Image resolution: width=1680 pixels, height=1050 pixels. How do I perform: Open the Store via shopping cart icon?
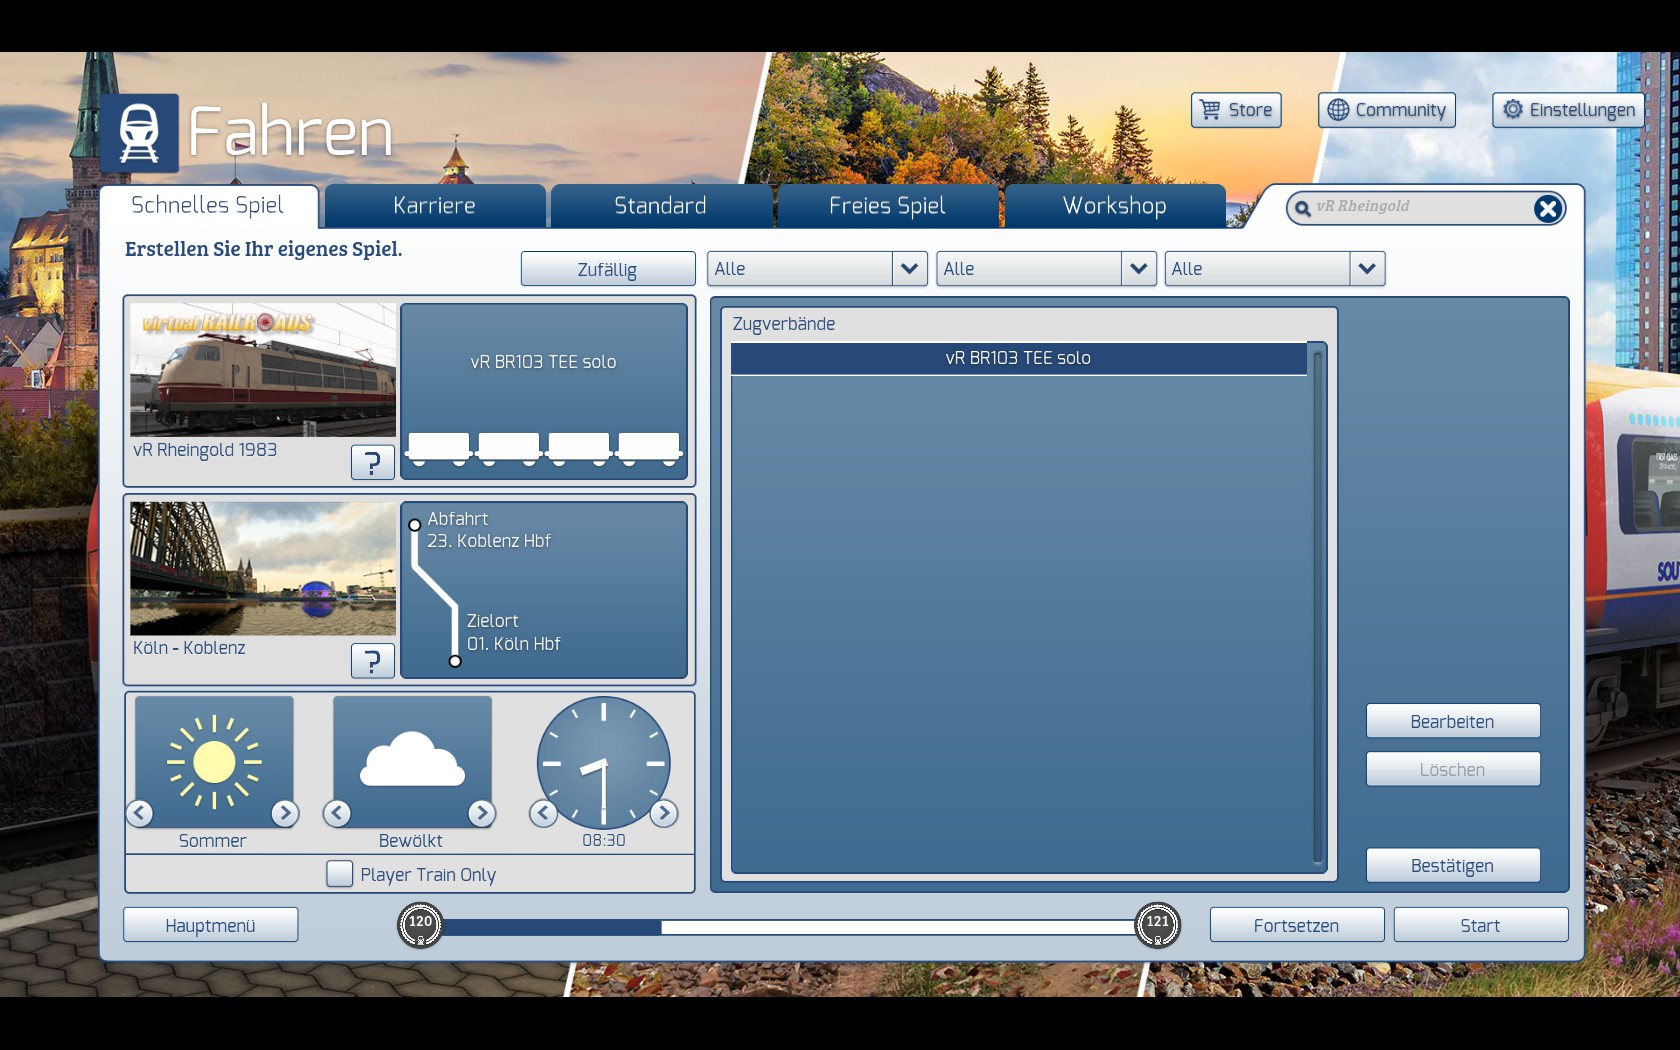tap(1210, 110)
